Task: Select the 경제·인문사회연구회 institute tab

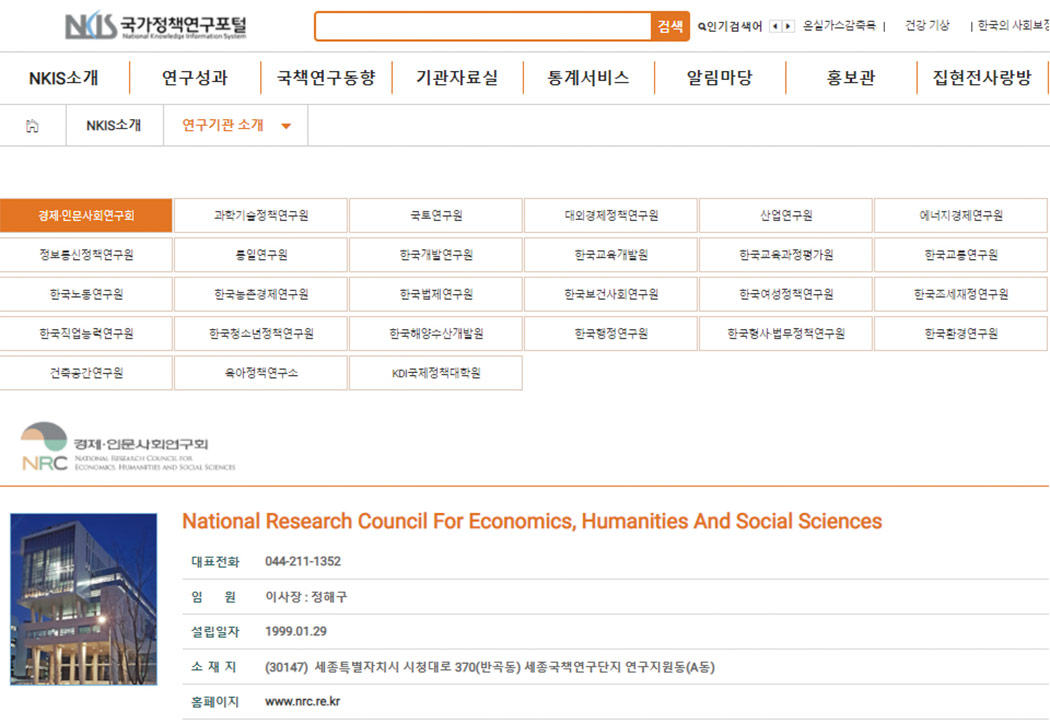Action: point(86,215)
